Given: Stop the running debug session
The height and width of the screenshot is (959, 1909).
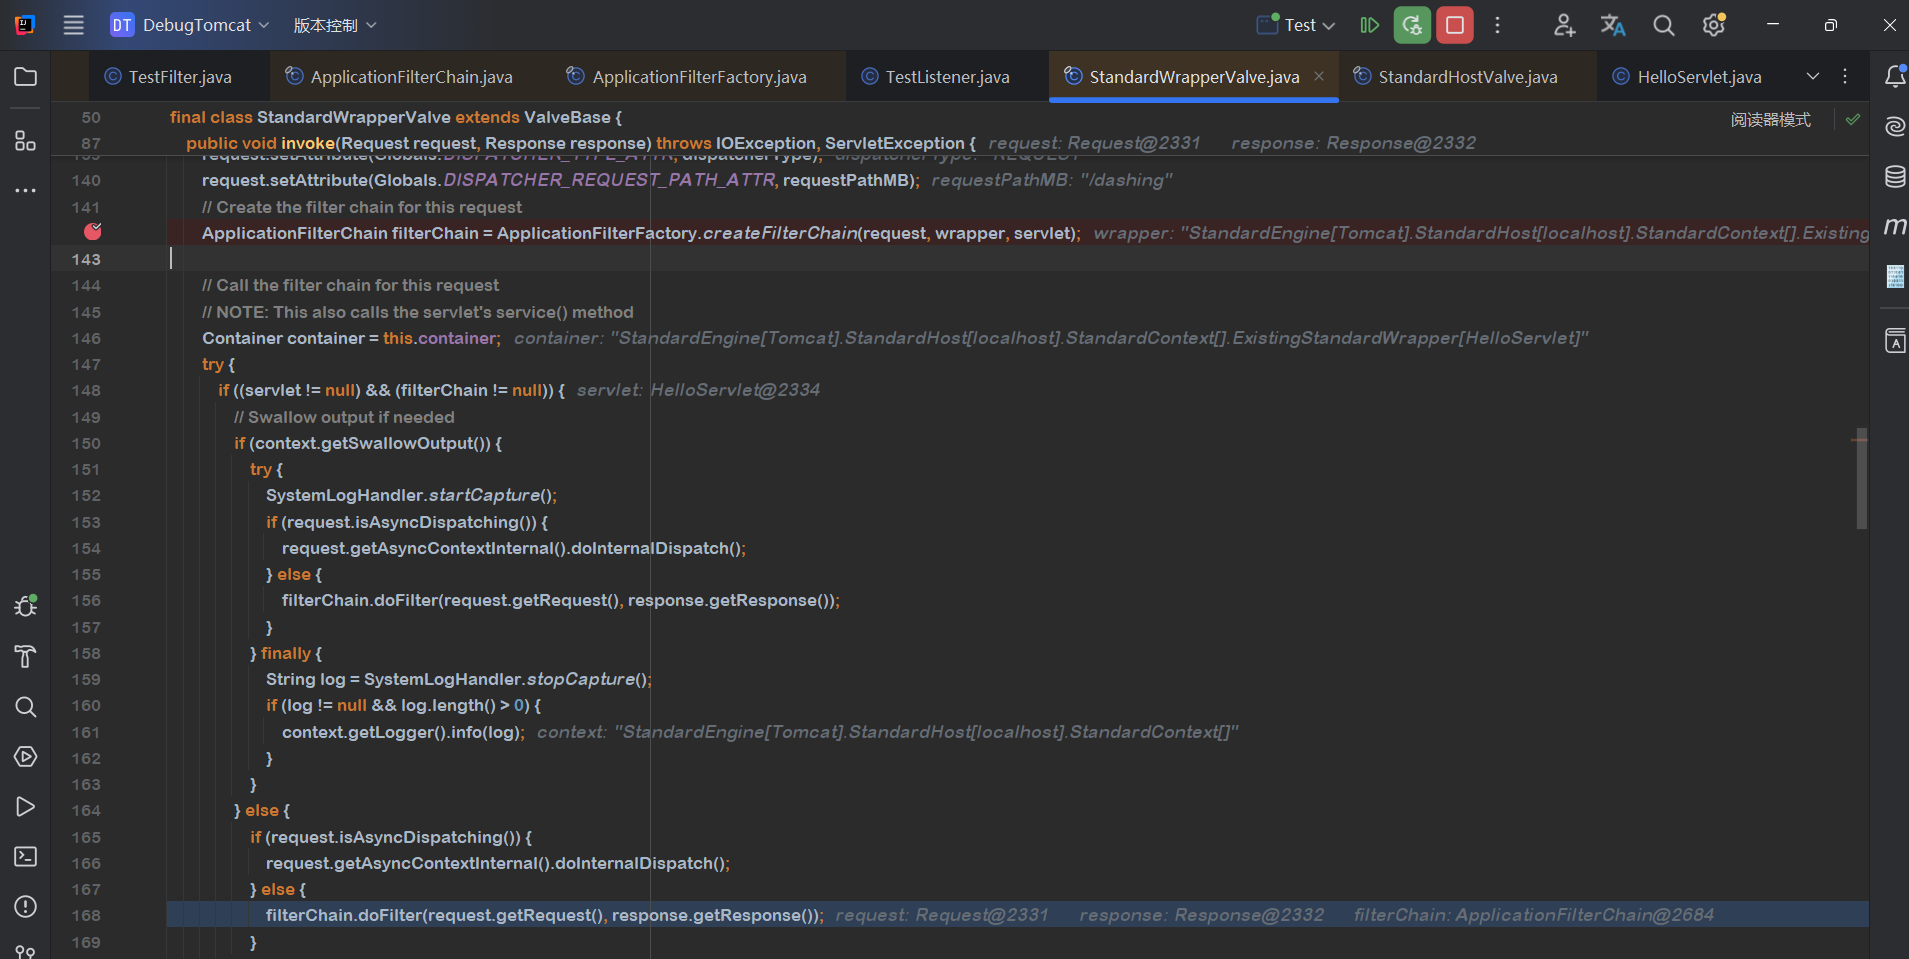Looking at the screenshot, I should (x=1454, y=25).
